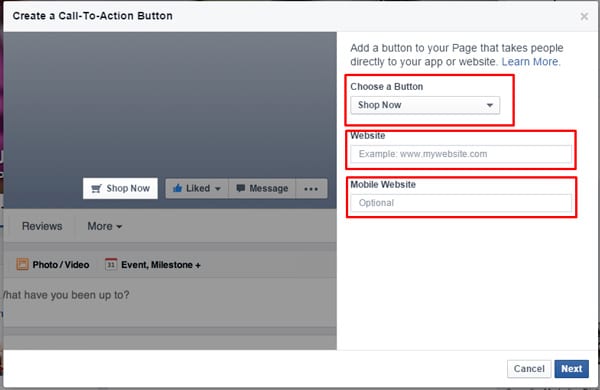The width and height of the screenshot is (600, 390).
Task: Expand the Liked dropdown arrow
Action: pos(218,189)
